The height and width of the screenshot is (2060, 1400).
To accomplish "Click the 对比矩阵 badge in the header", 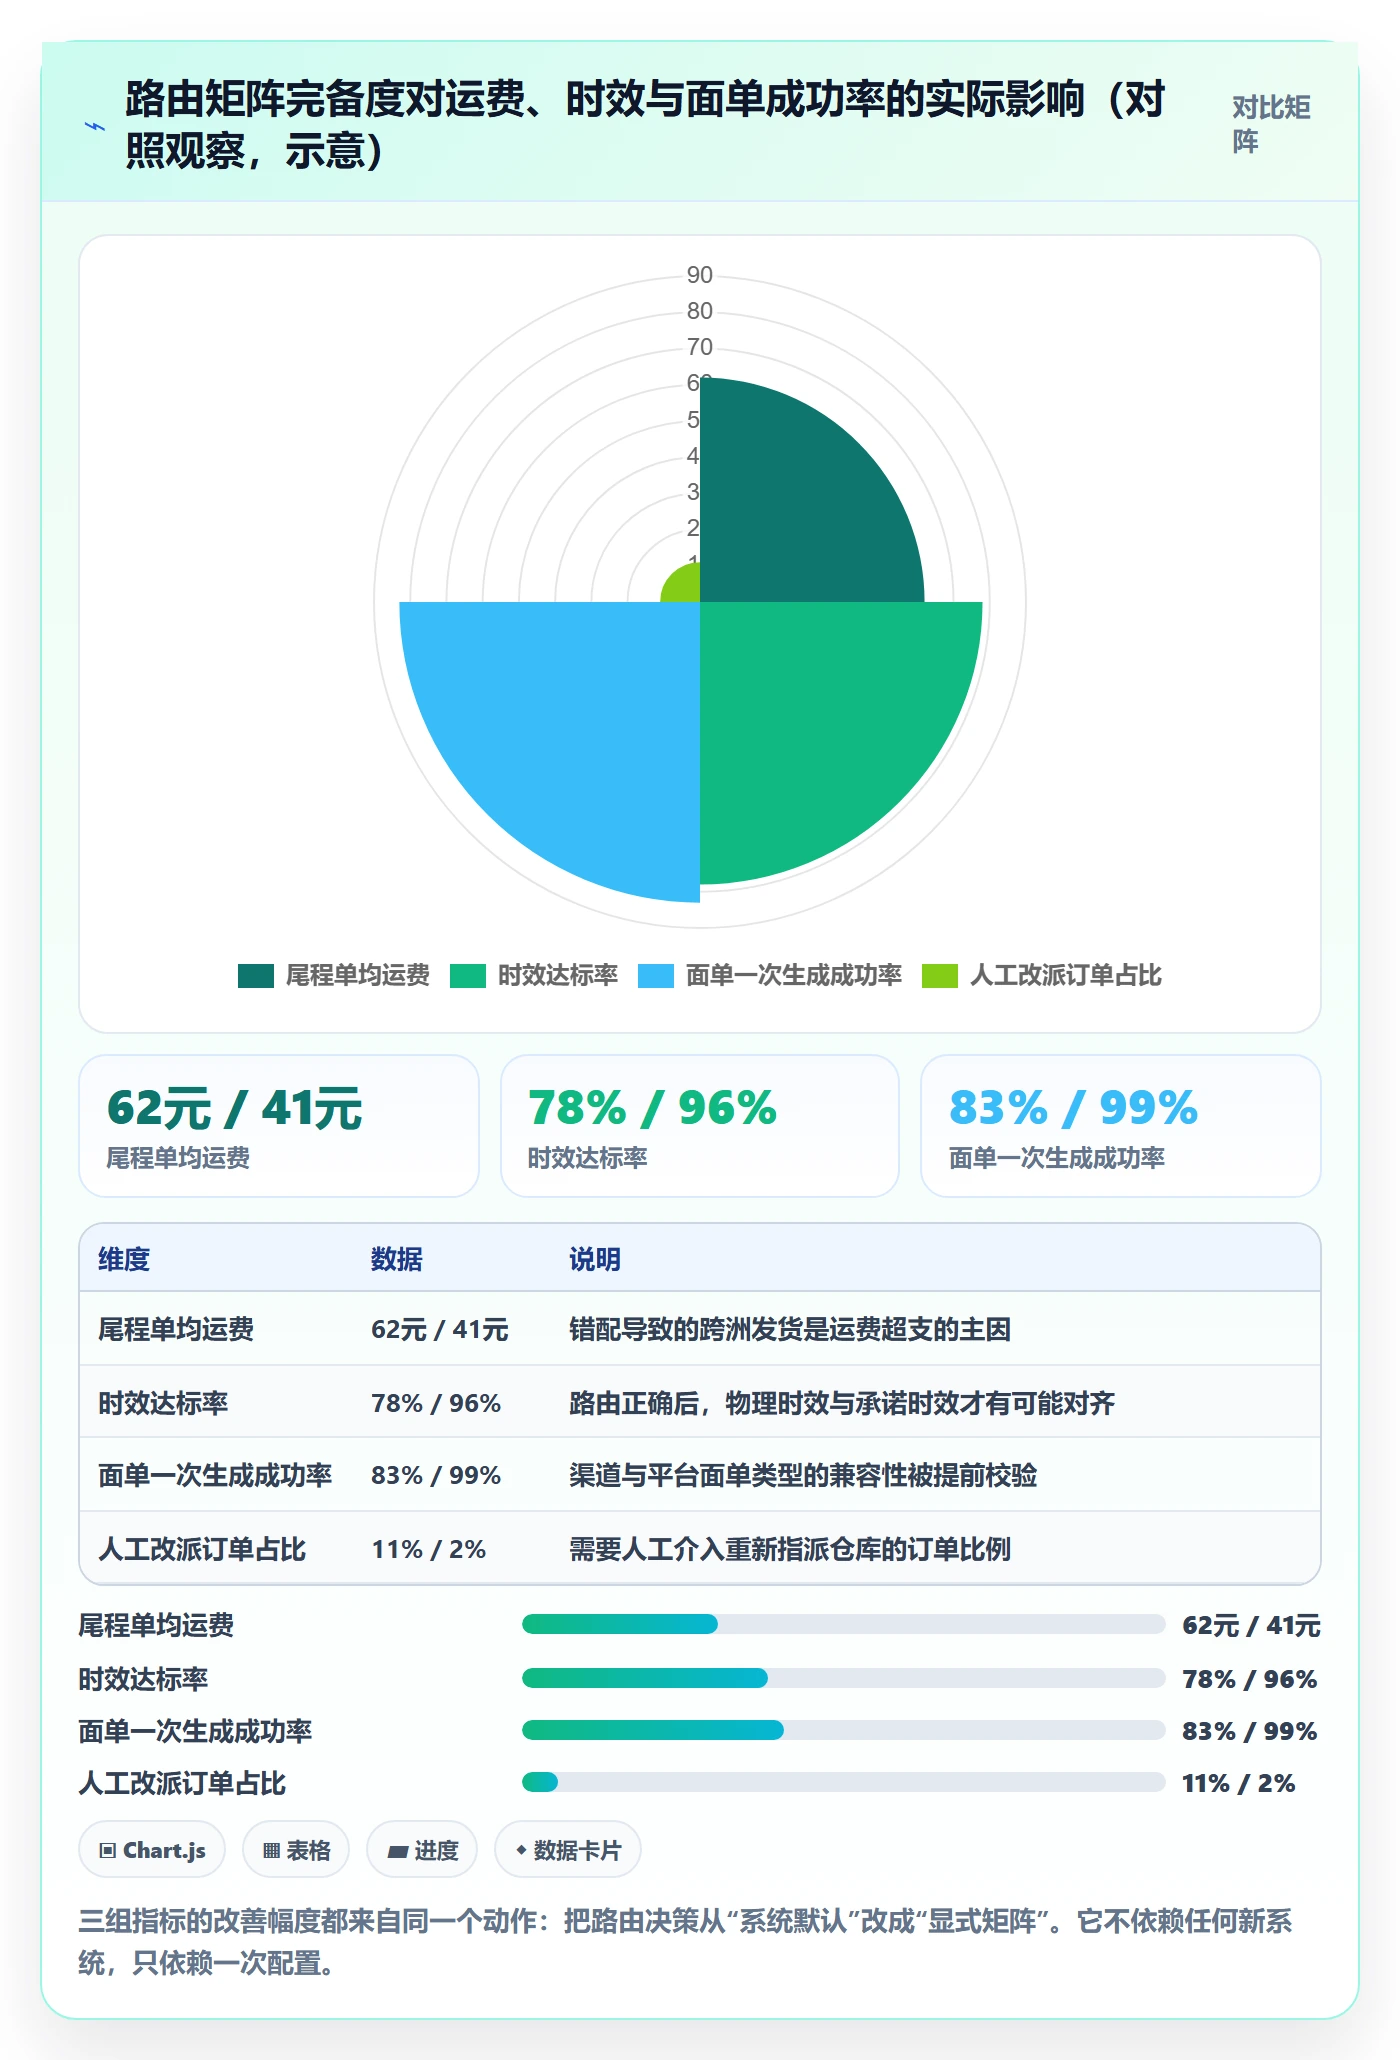I will click(1271, 124).
